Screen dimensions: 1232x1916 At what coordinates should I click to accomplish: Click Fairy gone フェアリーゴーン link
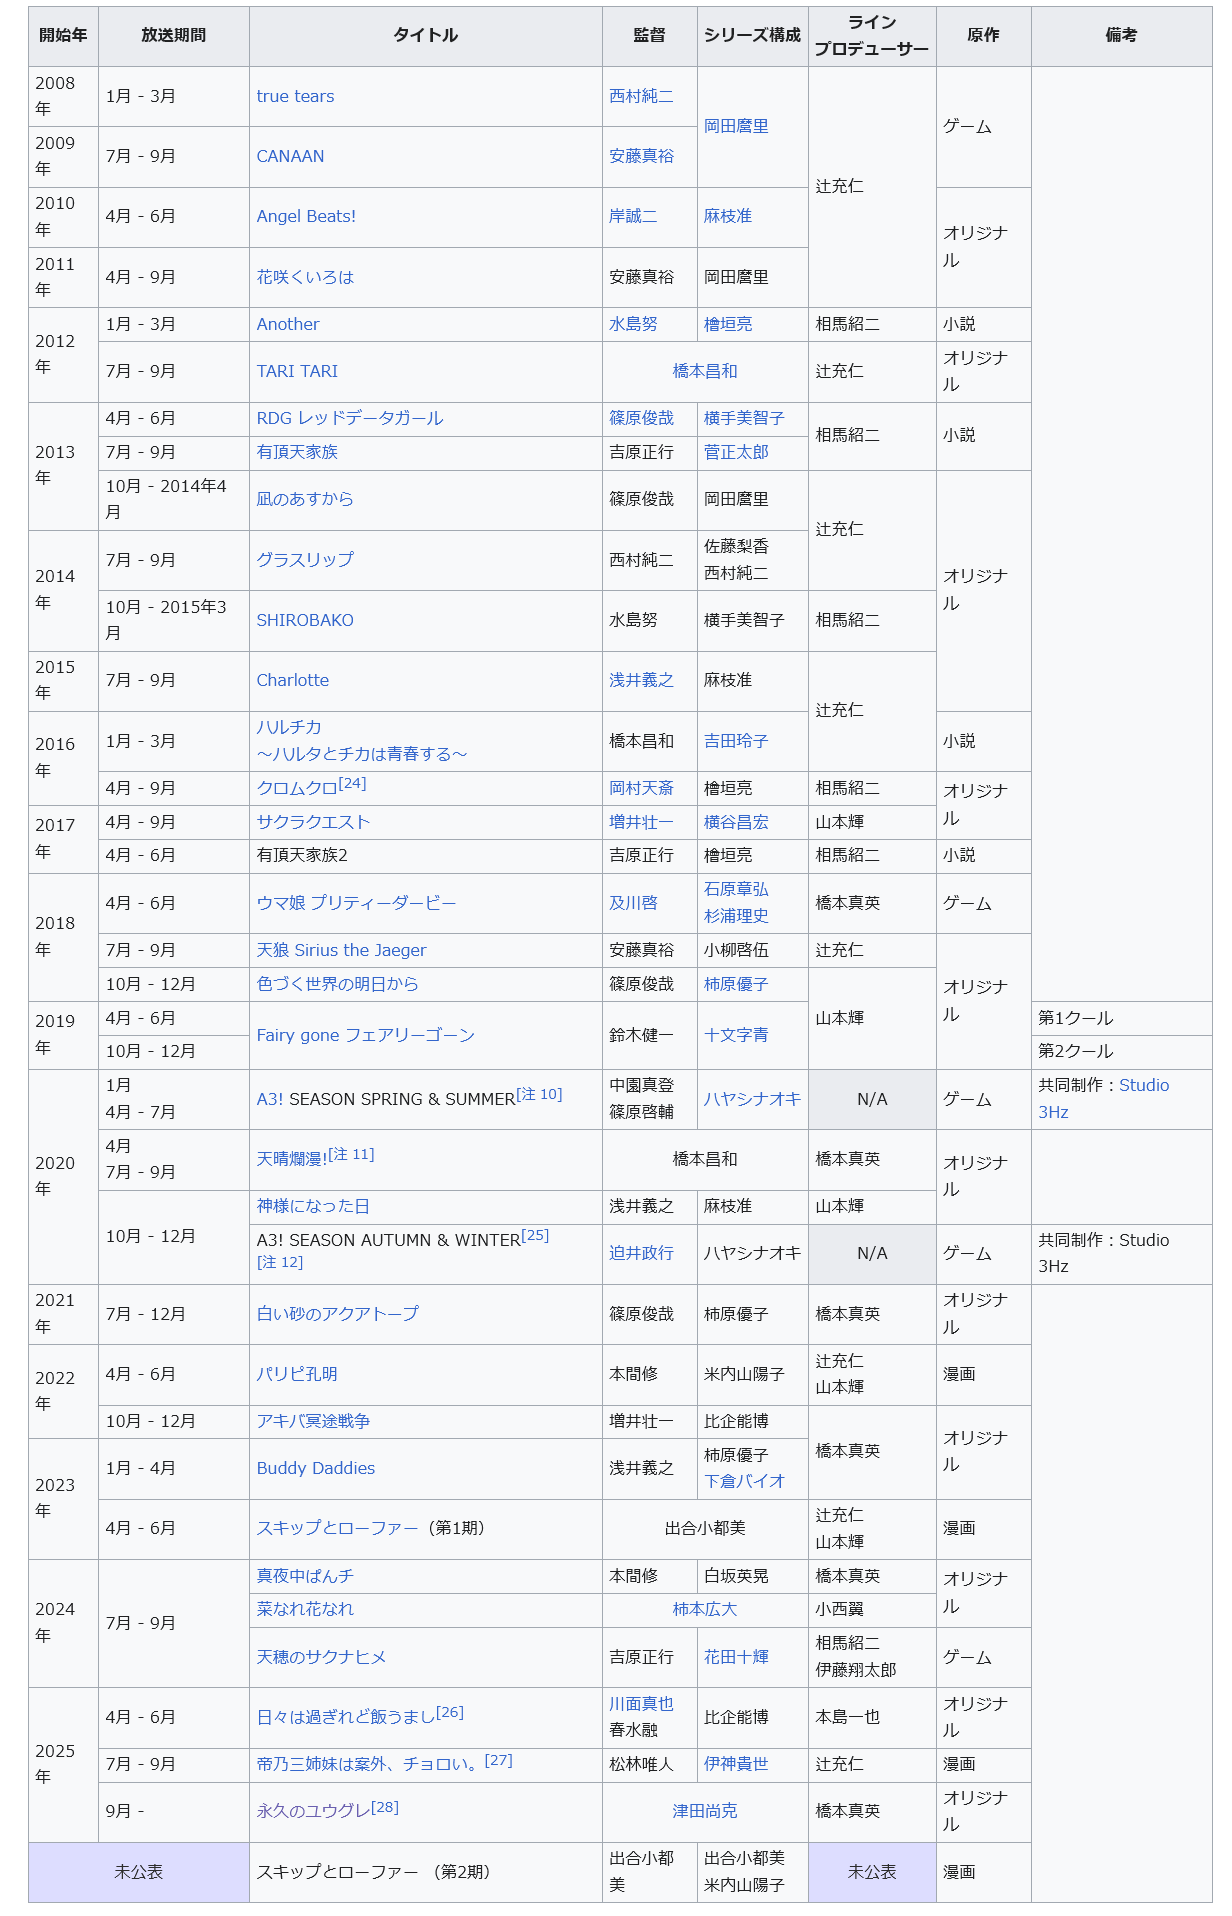pos(365,1036)
